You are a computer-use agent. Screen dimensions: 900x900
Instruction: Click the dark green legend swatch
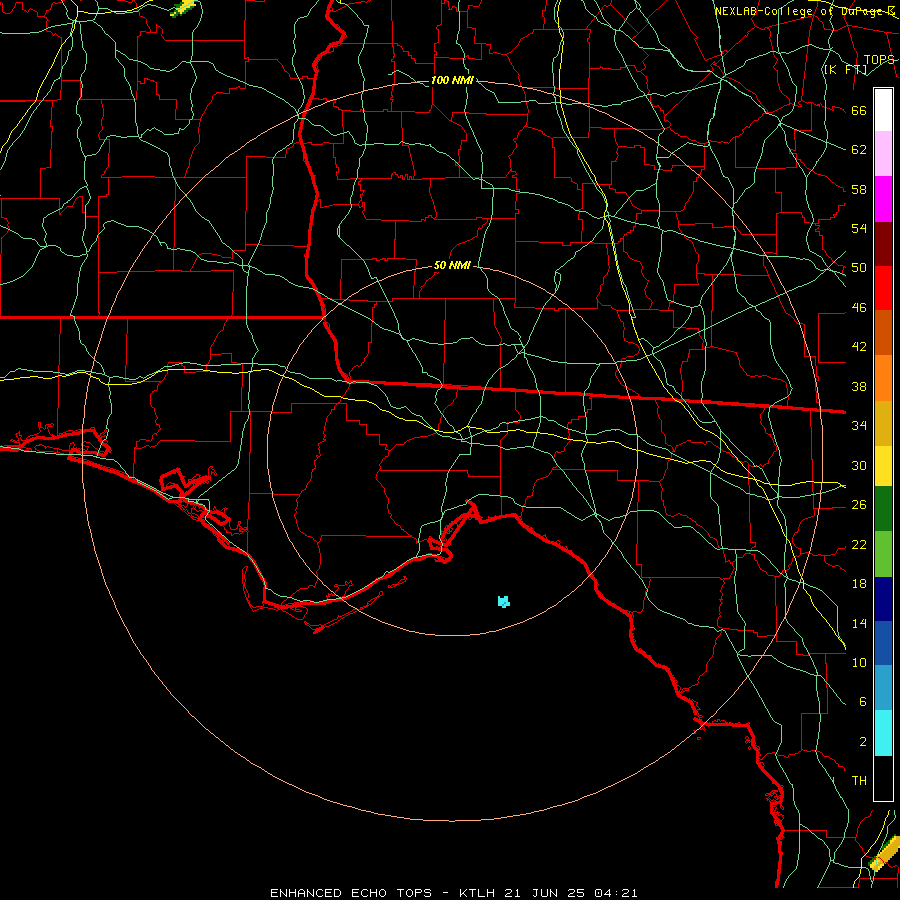click(x=883, y=509)
